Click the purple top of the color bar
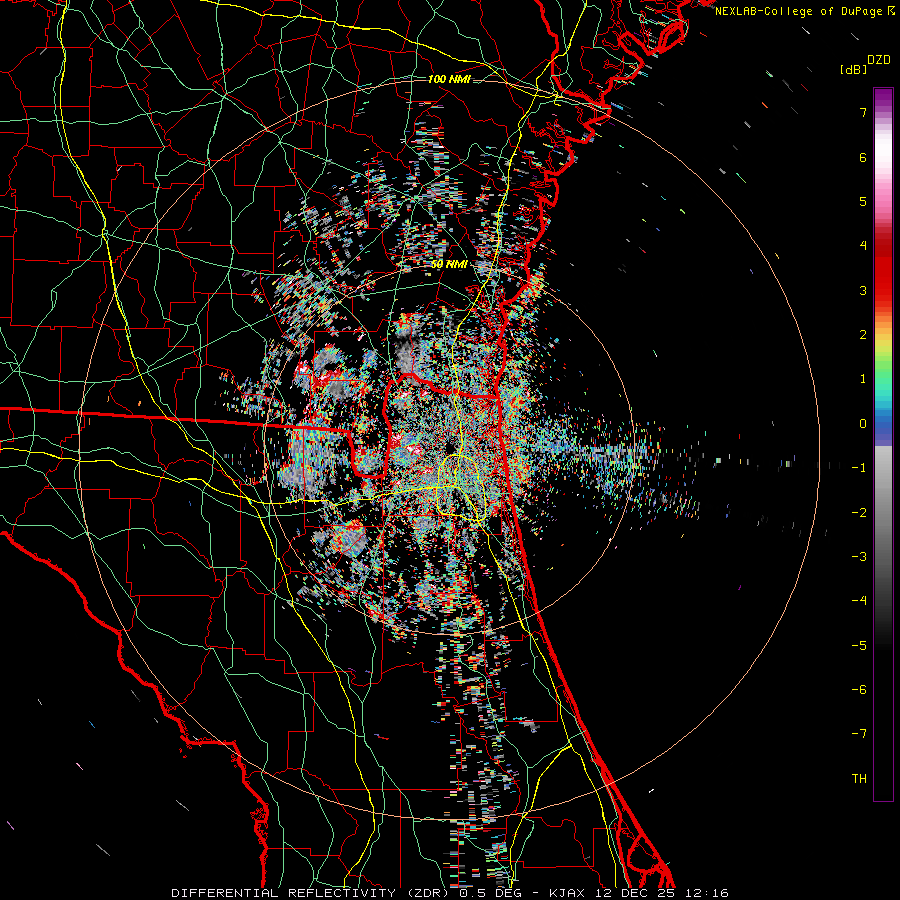The height and width of the screenshot is (900, 900). click(883, 96)
